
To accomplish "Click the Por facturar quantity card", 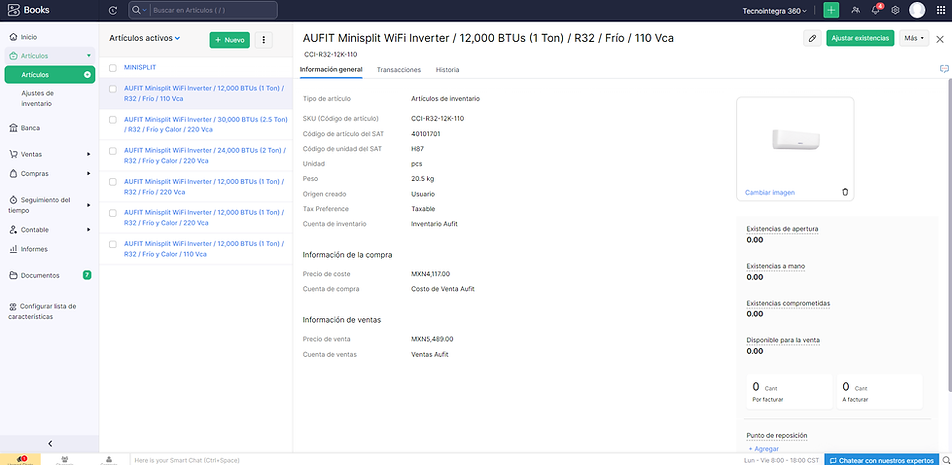I will click(x=789, y=392).
